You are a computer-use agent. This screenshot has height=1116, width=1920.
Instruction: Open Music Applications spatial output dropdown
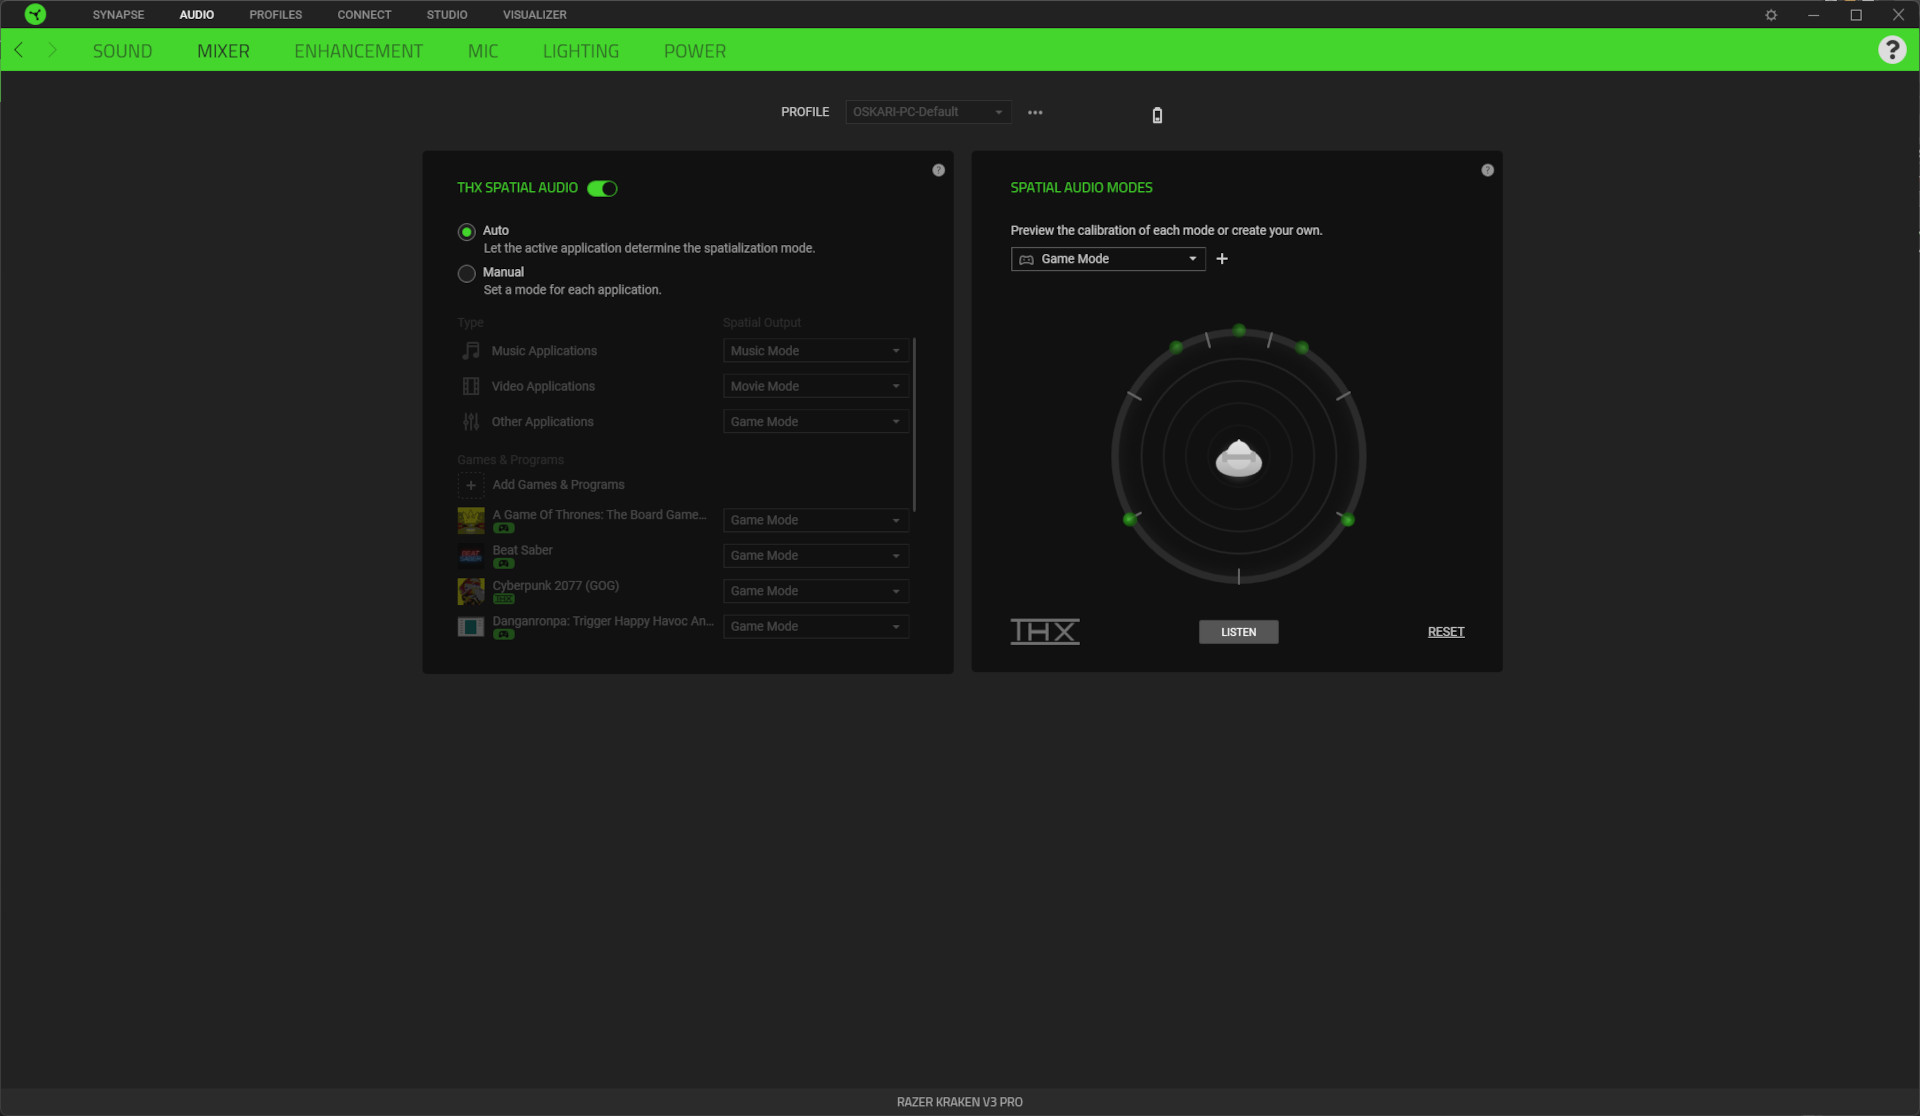pyautogui.click(x=815, y=351)
